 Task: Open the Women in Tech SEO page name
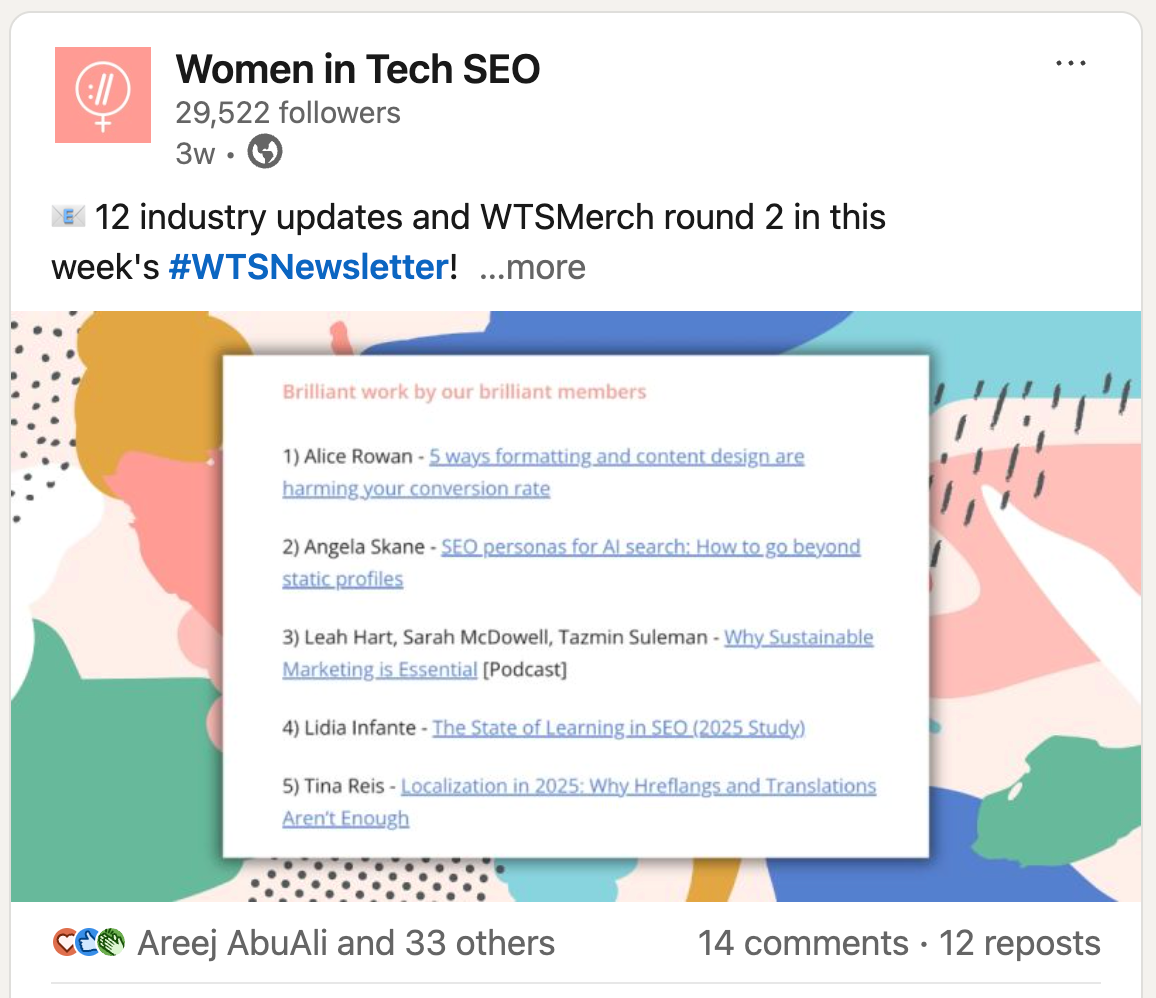click(x=358, y=69)
